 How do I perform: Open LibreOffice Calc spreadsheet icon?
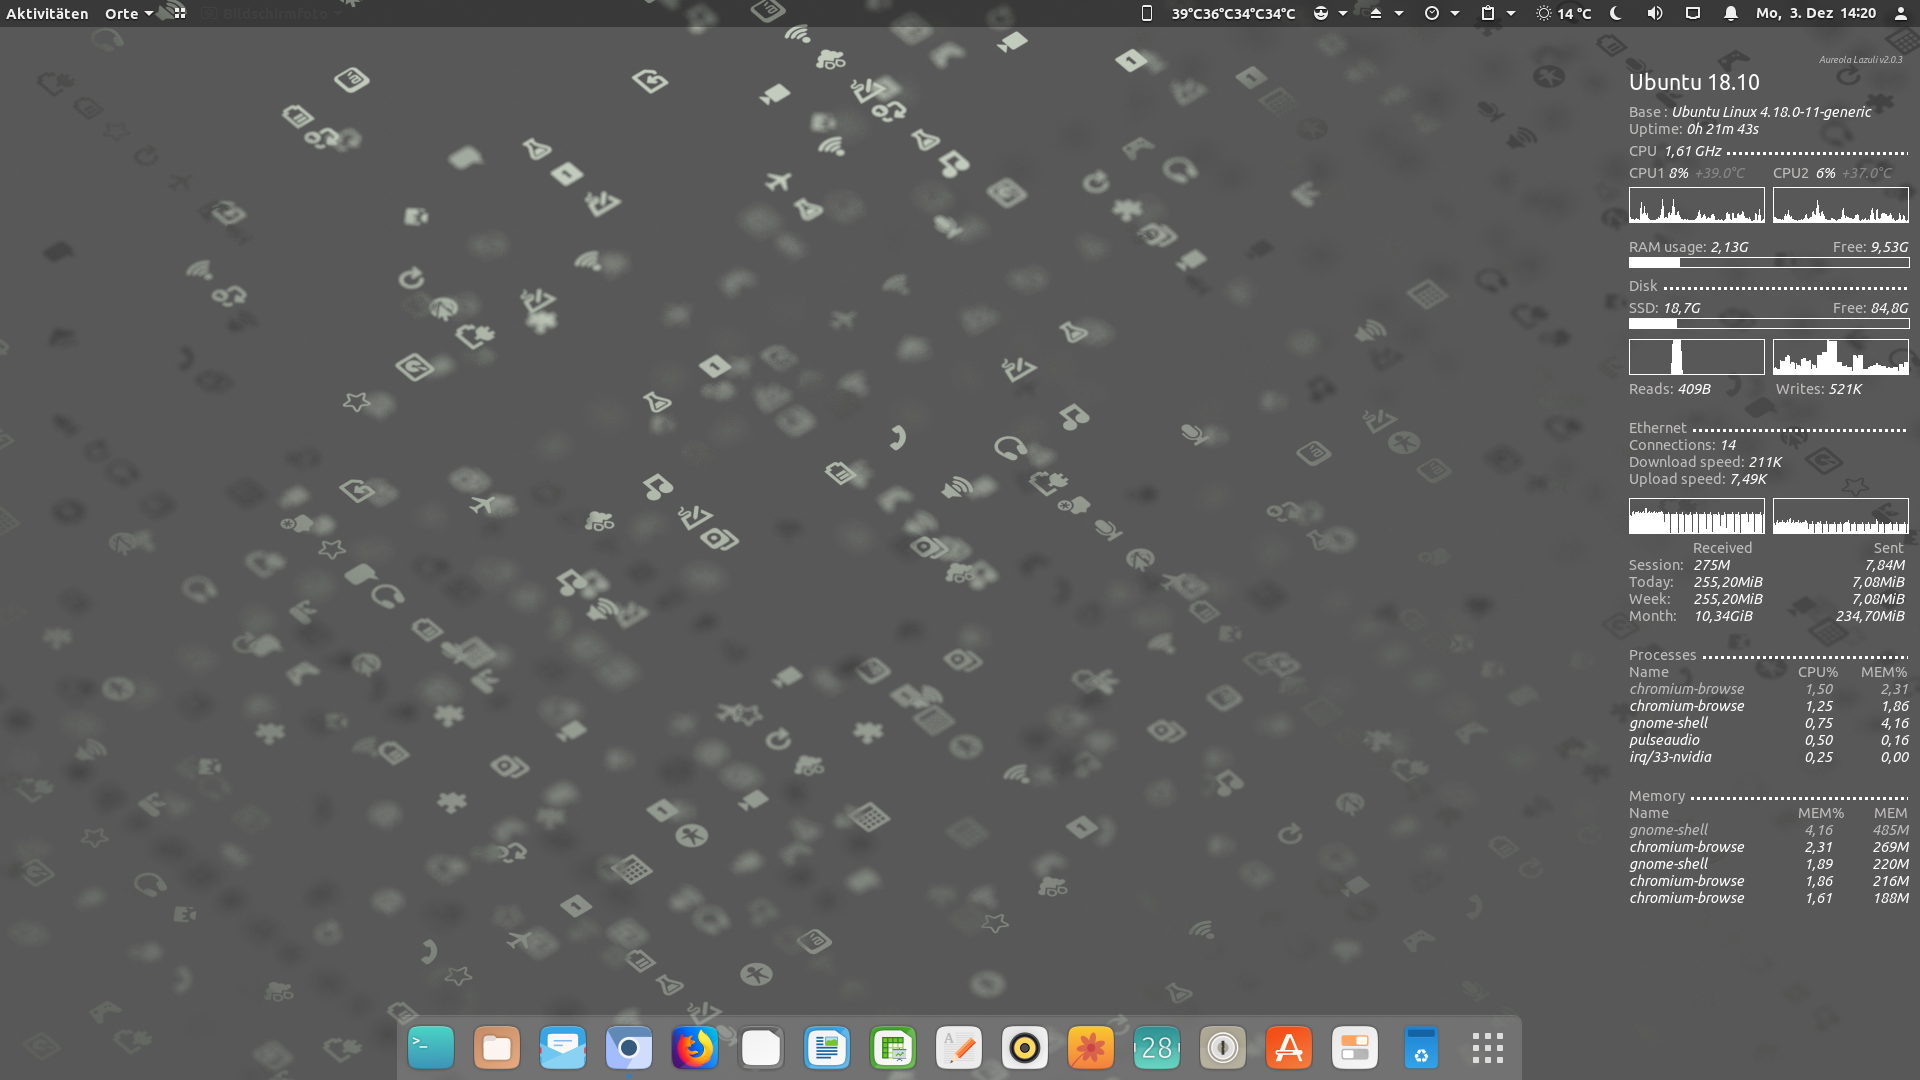[x=893, y=1048]
